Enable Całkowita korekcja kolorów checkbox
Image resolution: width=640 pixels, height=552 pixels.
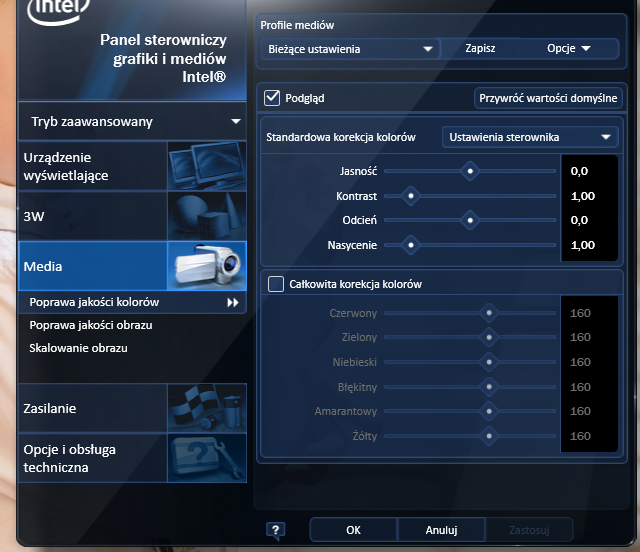click(276, 284)
